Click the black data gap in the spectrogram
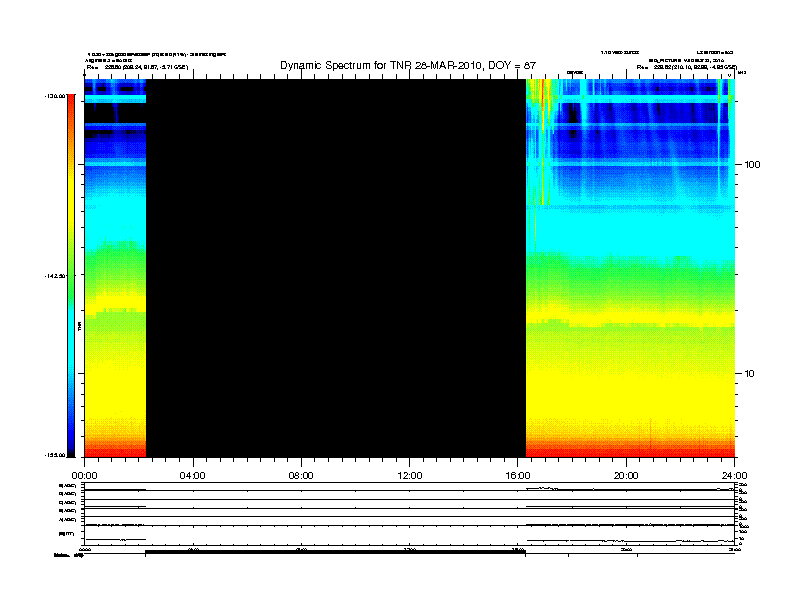 [x=336, y=268]
